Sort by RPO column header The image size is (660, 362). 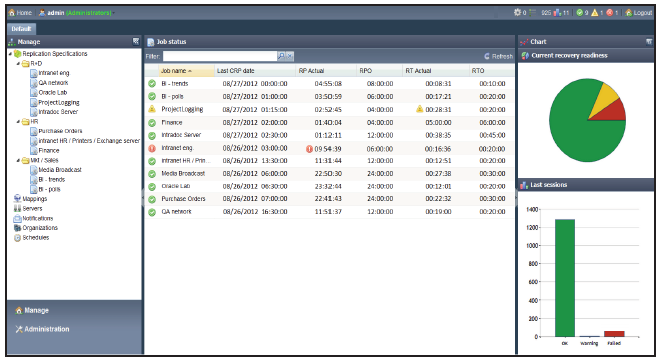[x=380, y=71]
